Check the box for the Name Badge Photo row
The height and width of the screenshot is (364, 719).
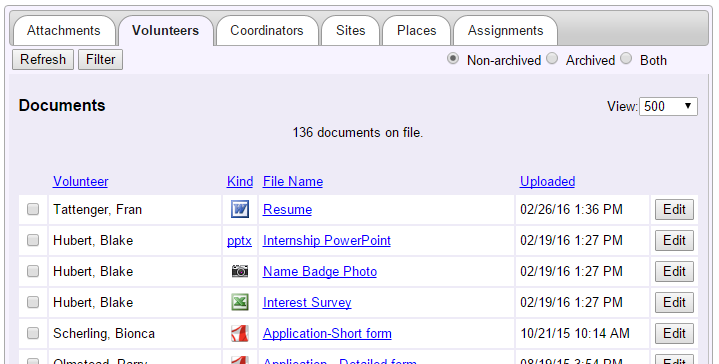33,271
